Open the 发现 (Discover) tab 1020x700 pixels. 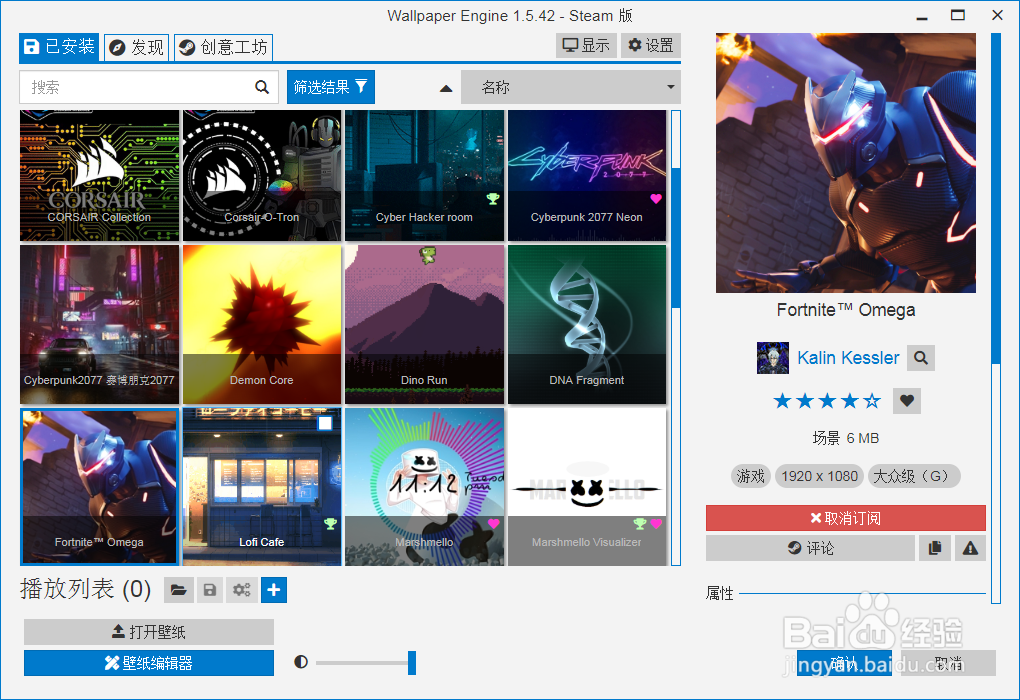[x=137, y=47]
